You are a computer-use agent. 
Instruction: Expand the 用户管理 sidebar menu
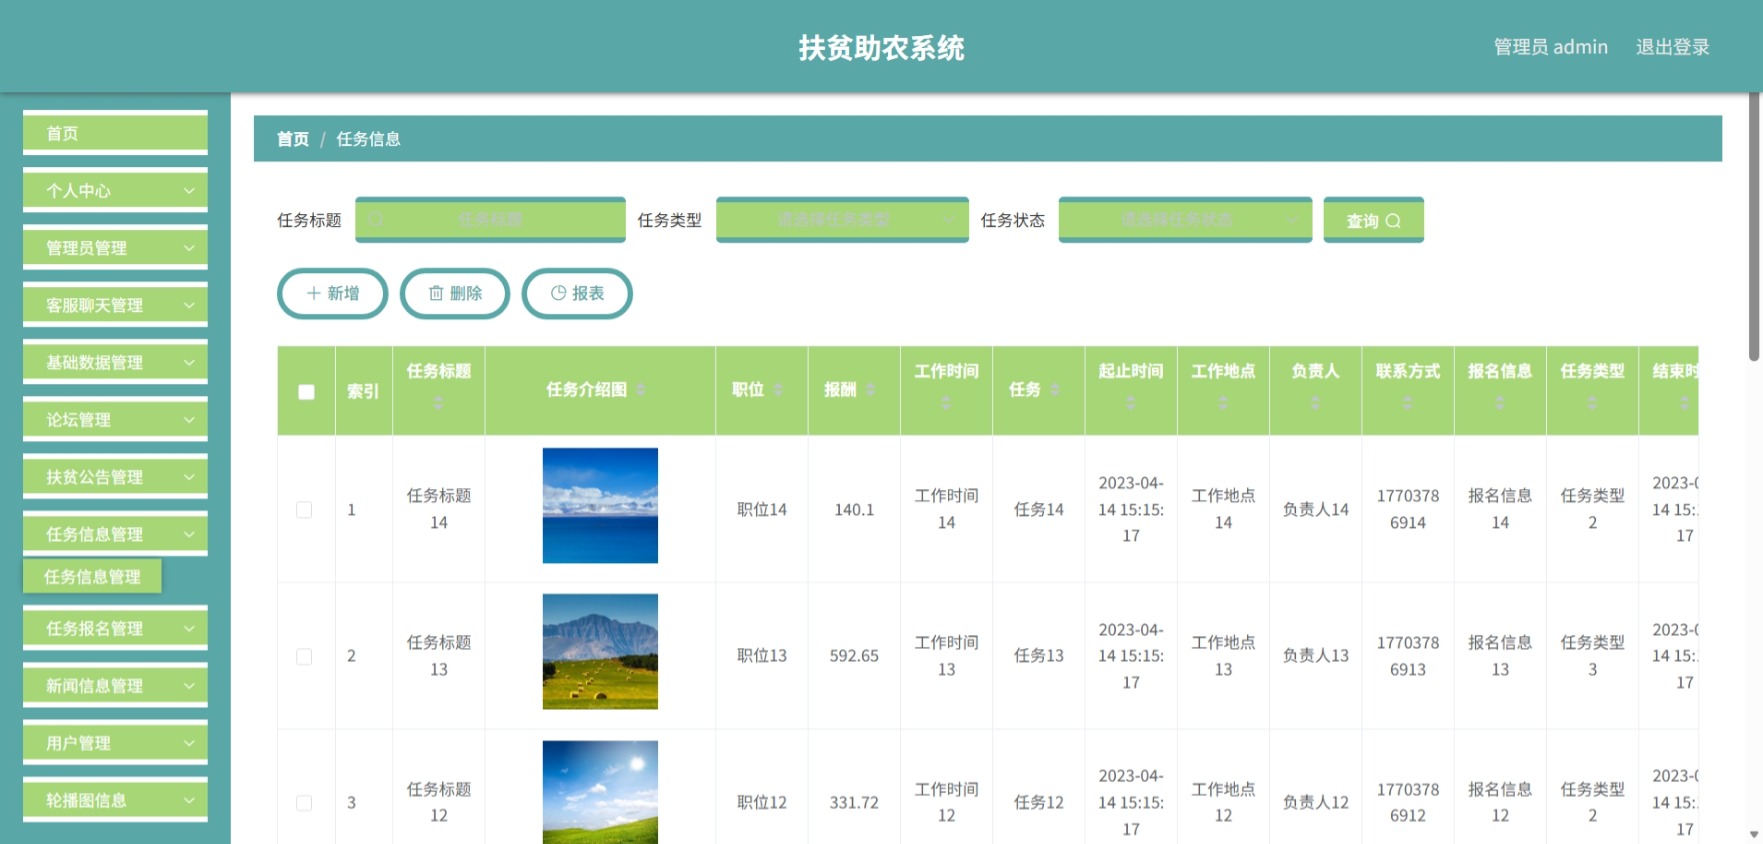coord(115,743)
